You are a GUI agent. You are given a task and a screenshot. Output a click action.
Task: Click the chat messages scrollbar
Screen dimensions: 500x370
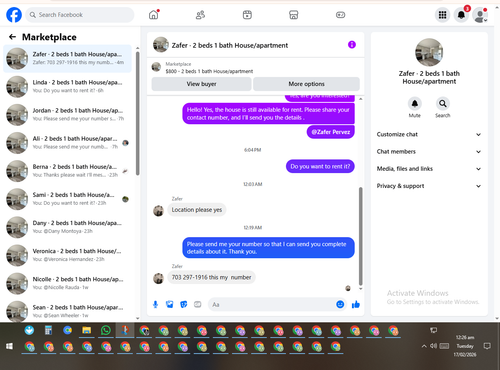pyautogui.click(x=360, y=236)
